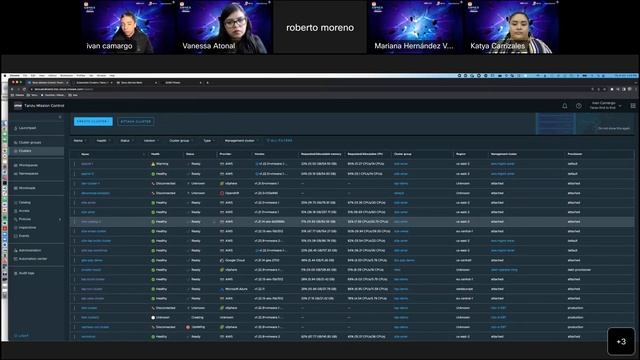Click the Events sidebar icon
The width and height of the screenshot is (640, 360).
(x=16, y=236)
